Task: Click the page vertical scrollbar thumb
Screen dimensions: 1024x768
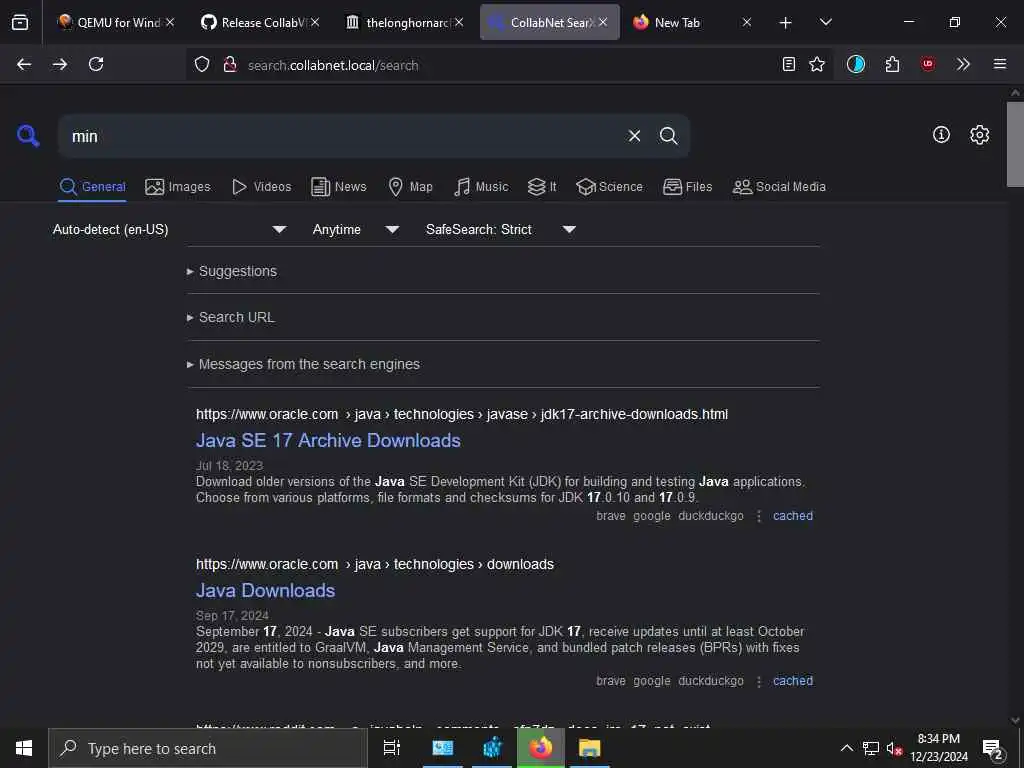Action: (x=1015, y=144)
